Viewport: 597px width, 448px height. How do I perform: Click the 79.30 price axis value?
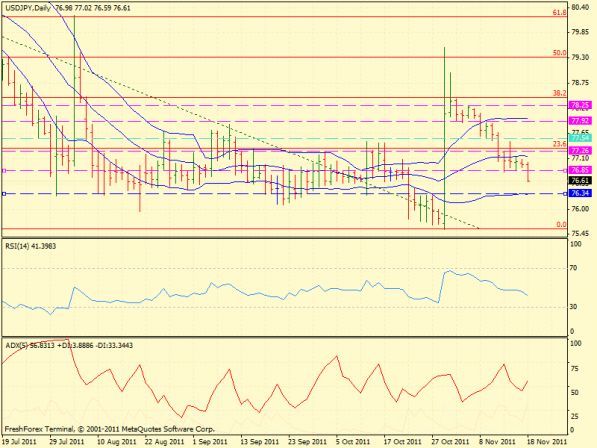pos(580,57)
